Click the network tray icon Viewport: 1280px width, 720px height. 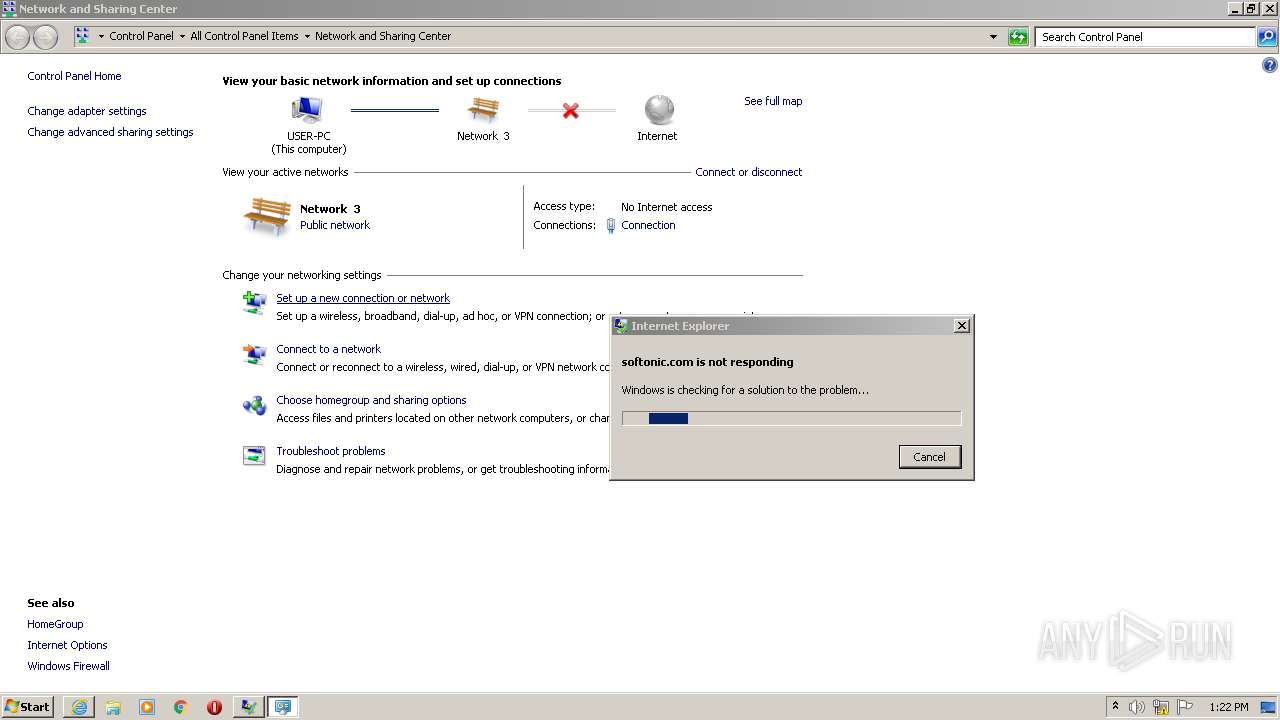pyautogui.click(x=1161, y=707)
